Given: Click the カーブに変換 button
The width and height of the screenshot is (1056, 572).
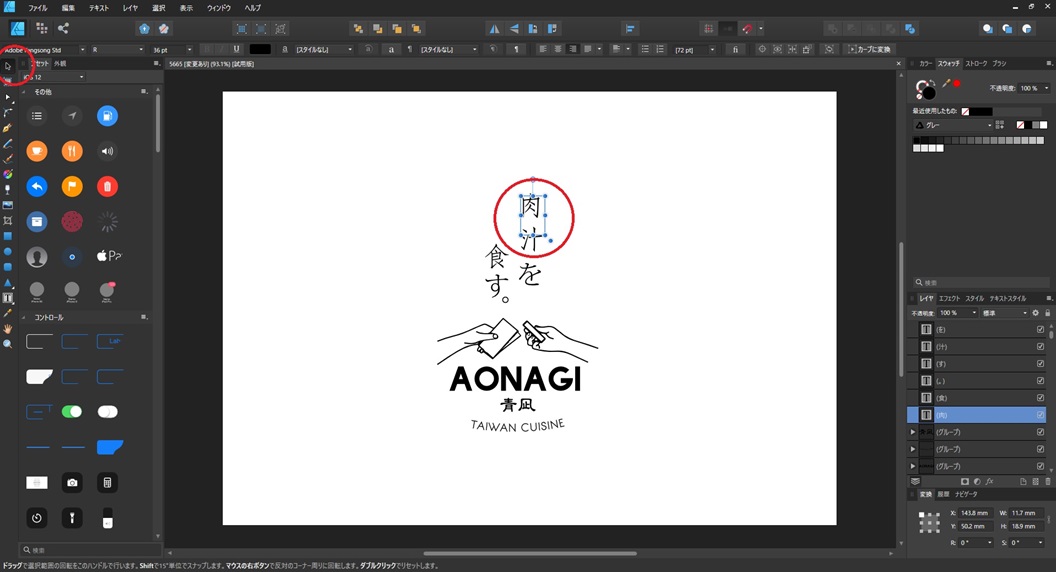Looking at the screenshot, I should point(869,49).
